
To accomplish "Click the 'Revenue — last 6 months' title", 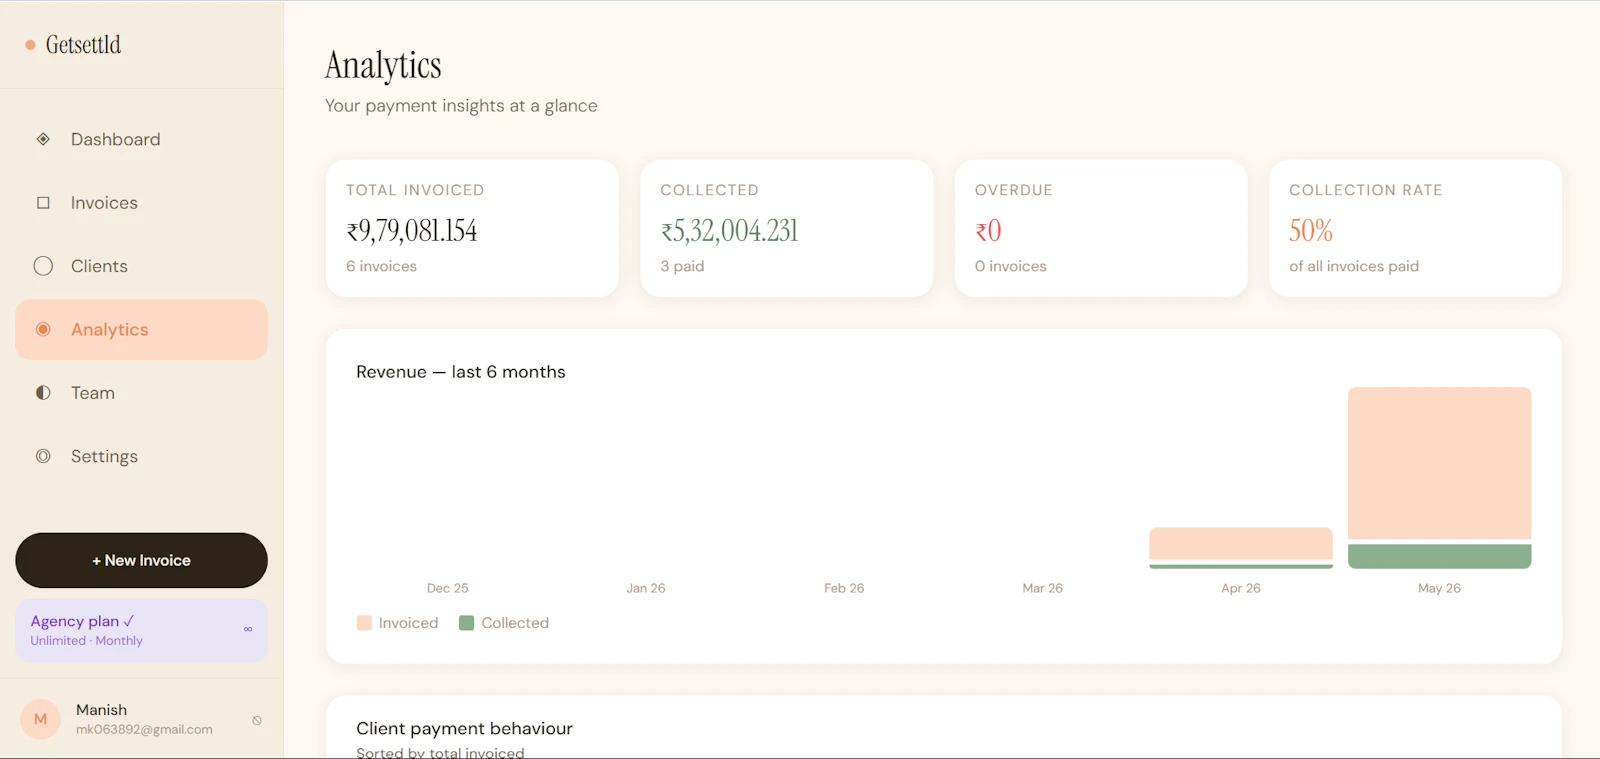I will pyautogui.click(x=461, y=372).
